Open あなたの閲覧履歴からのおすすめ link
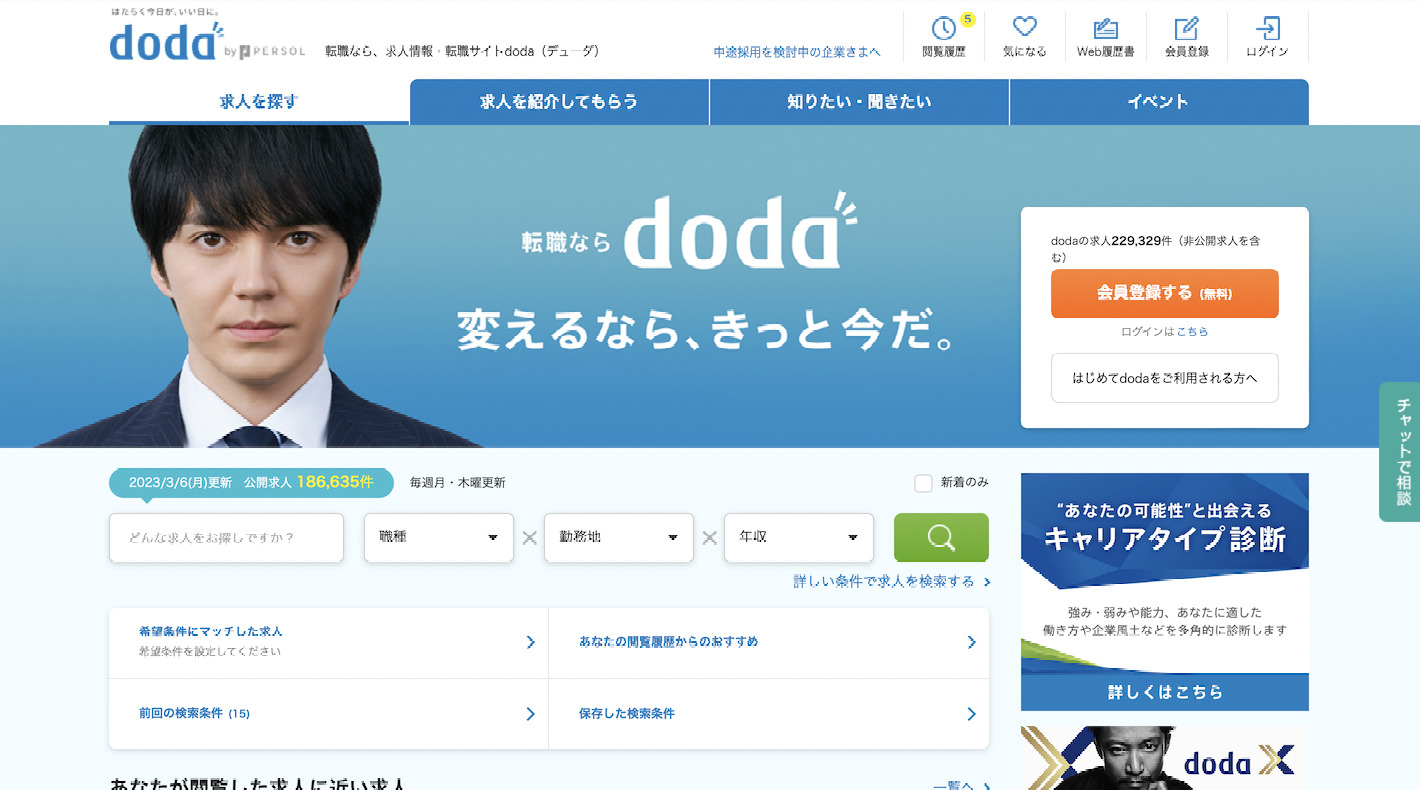 click(x=669, y=642)
